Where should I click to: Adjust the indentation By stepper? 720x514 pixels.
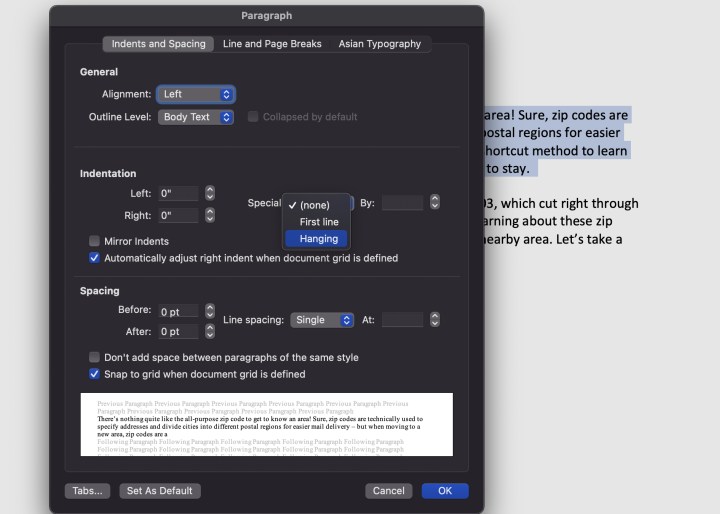(x=435, y=202)
